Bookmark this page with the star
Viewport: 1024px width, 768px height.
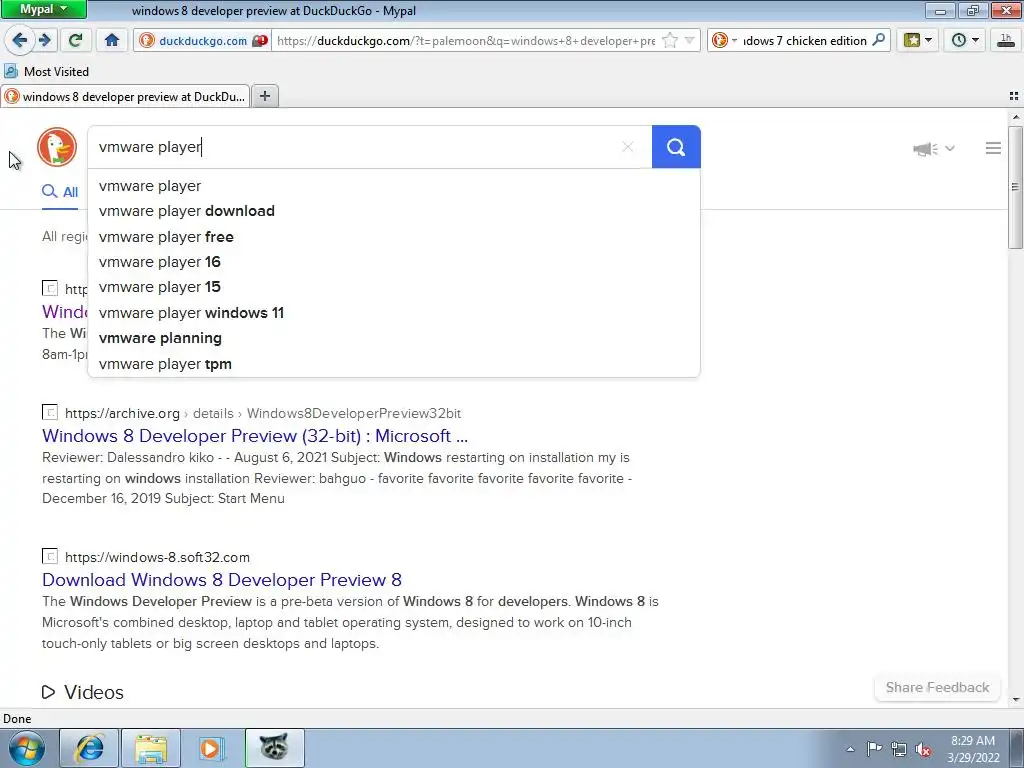[670, 40]
